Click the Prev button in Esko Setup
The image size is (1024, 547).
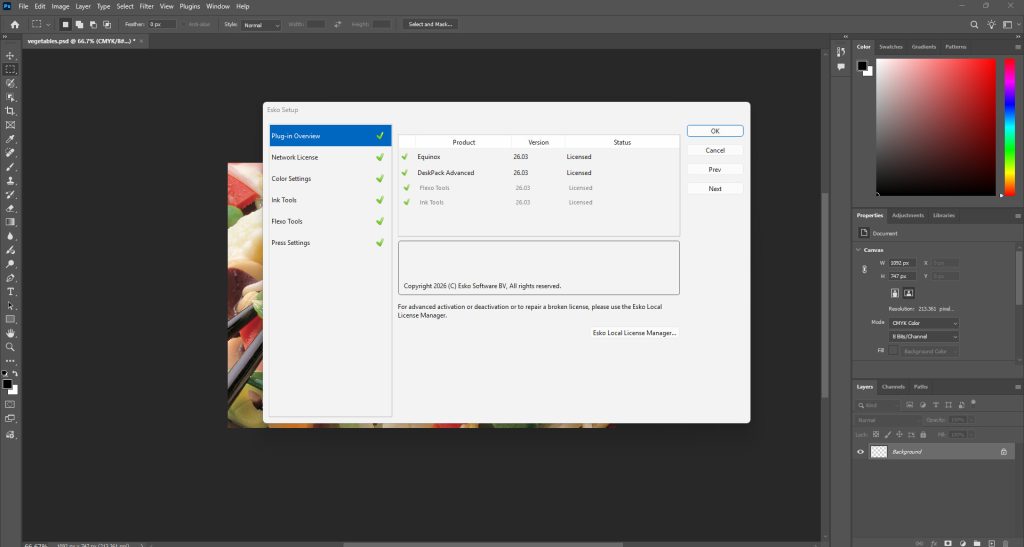(715, 169)
